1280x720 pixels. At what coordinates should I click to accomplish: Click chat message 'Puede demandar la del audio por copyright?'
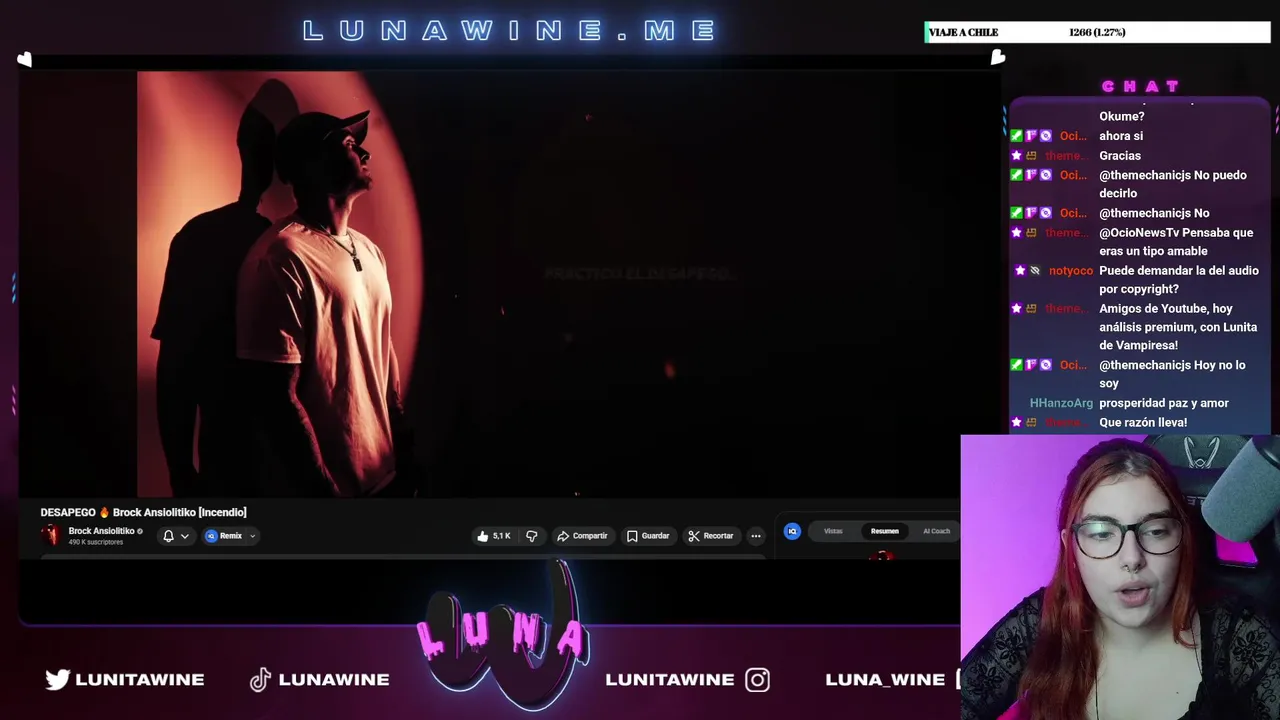coord(1179,280)
